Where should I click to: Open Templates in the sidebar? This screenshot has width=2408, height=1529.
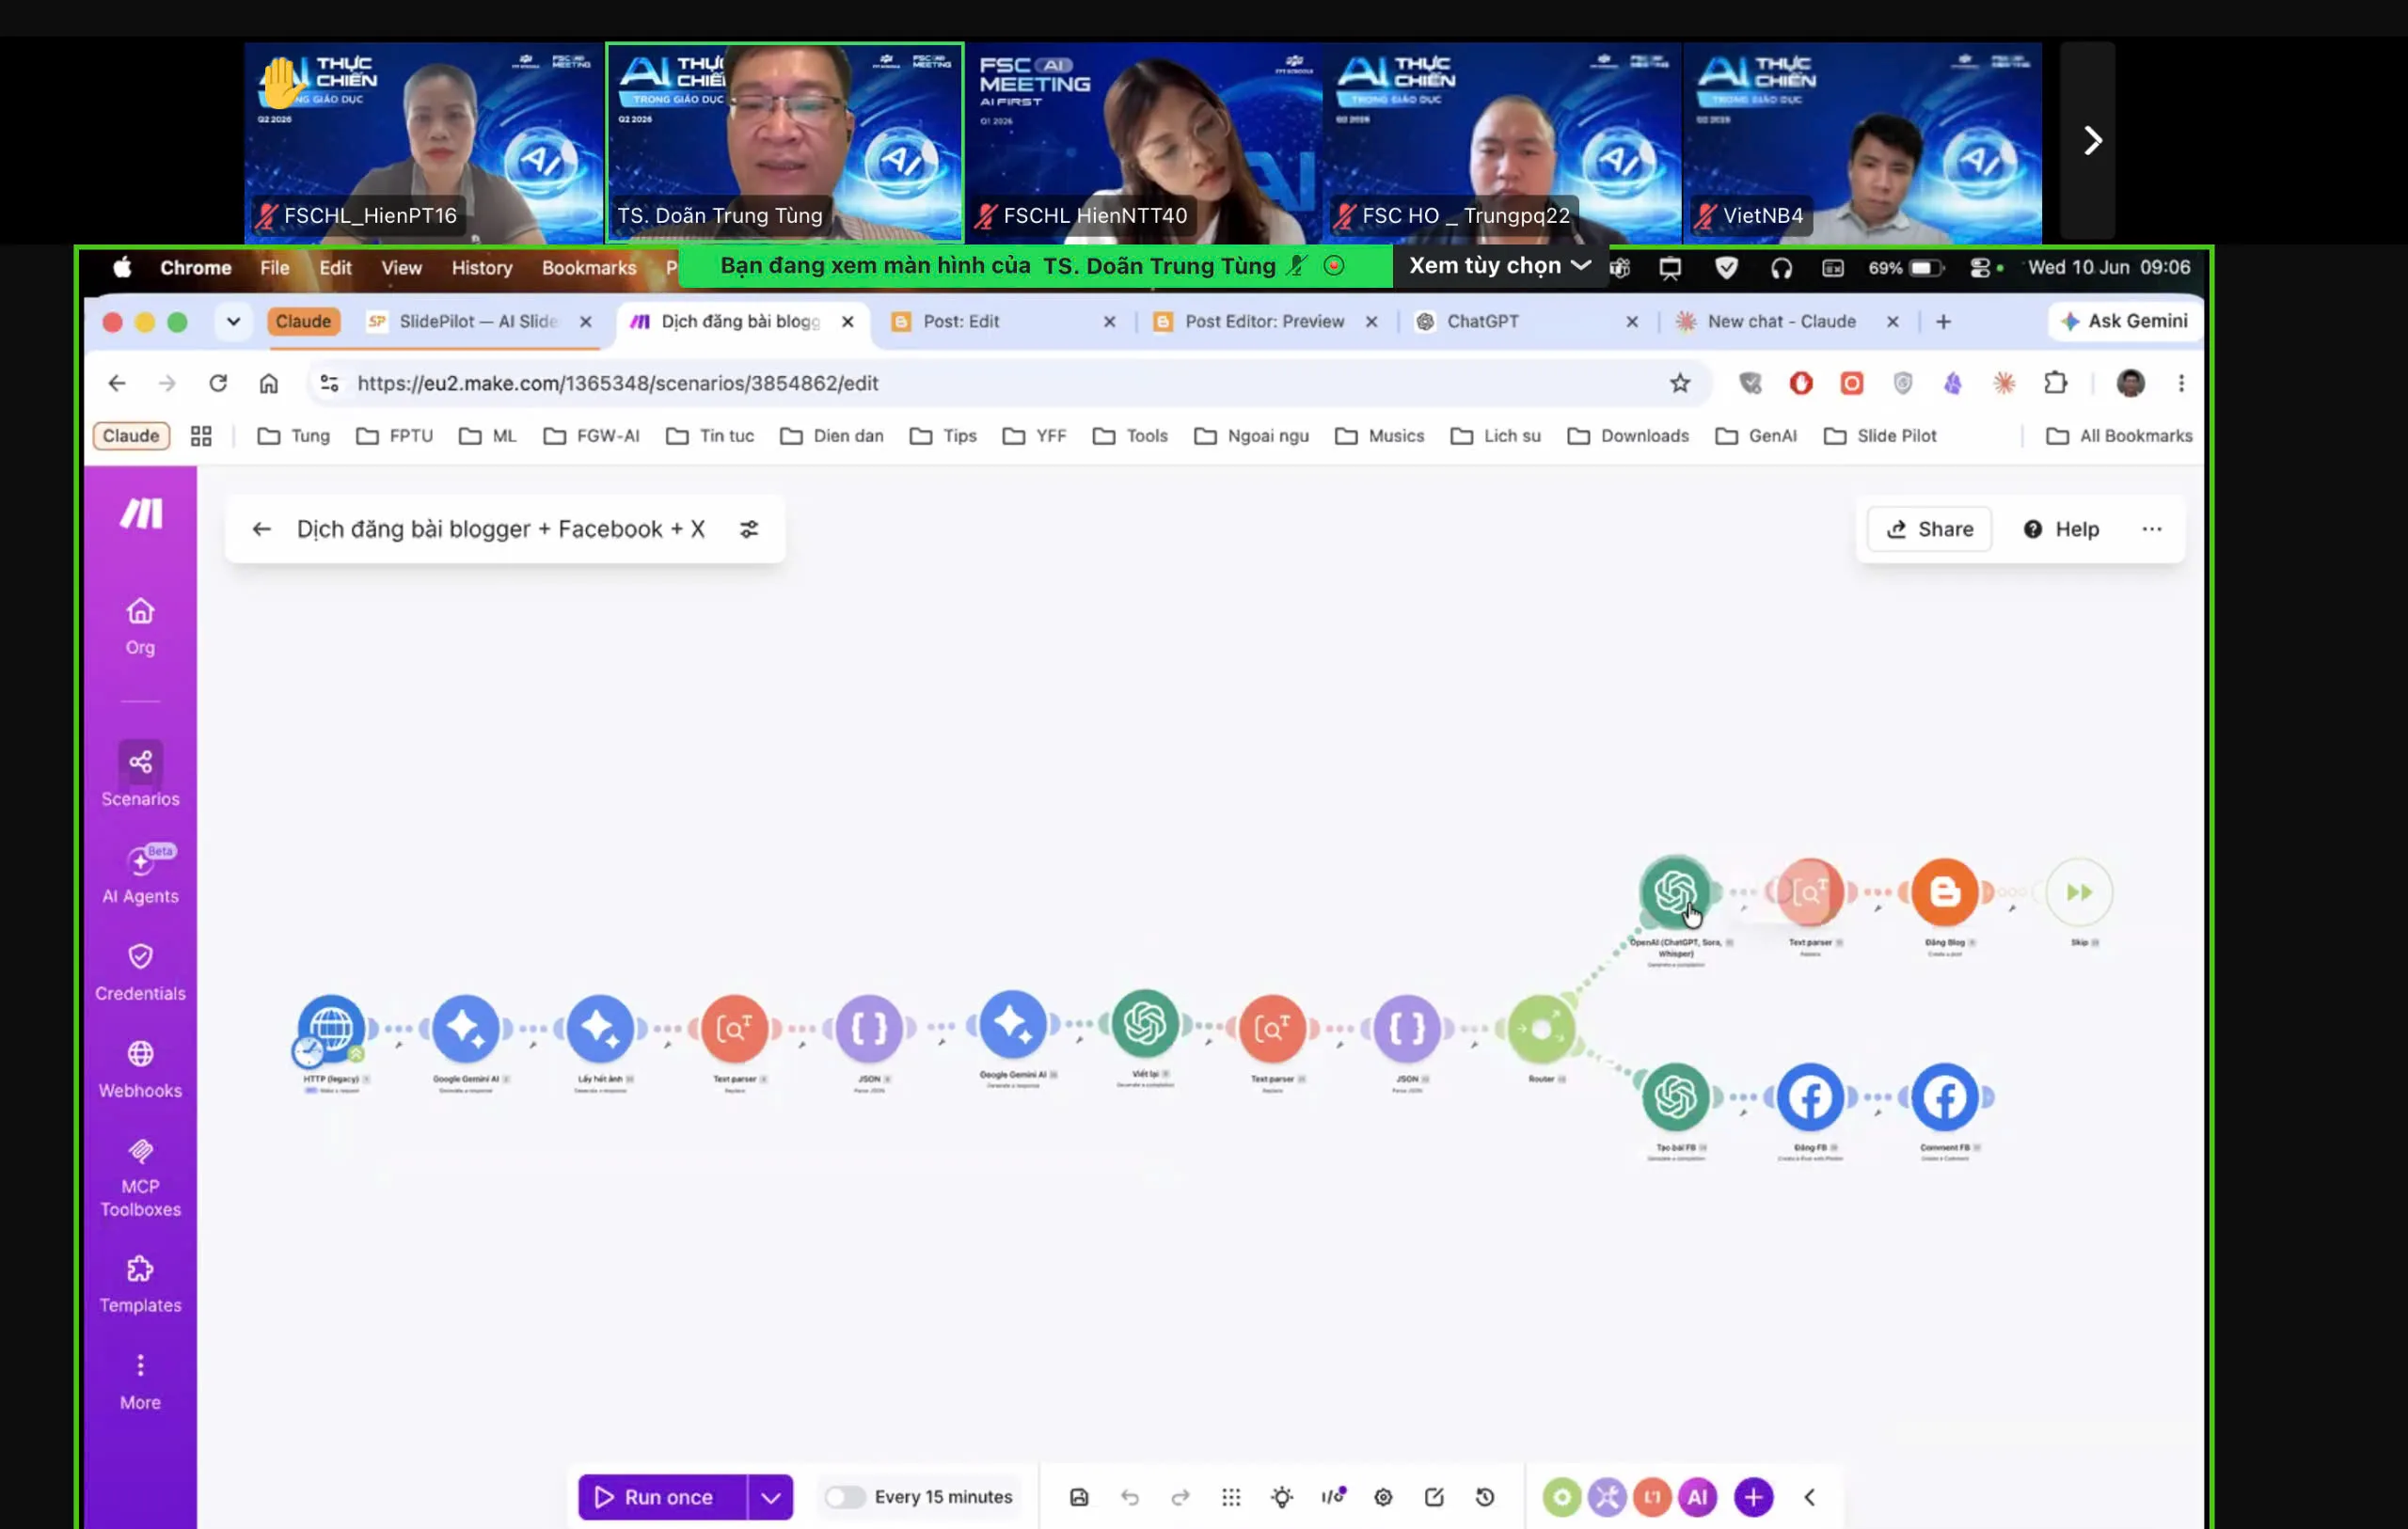pos(140,1284)
